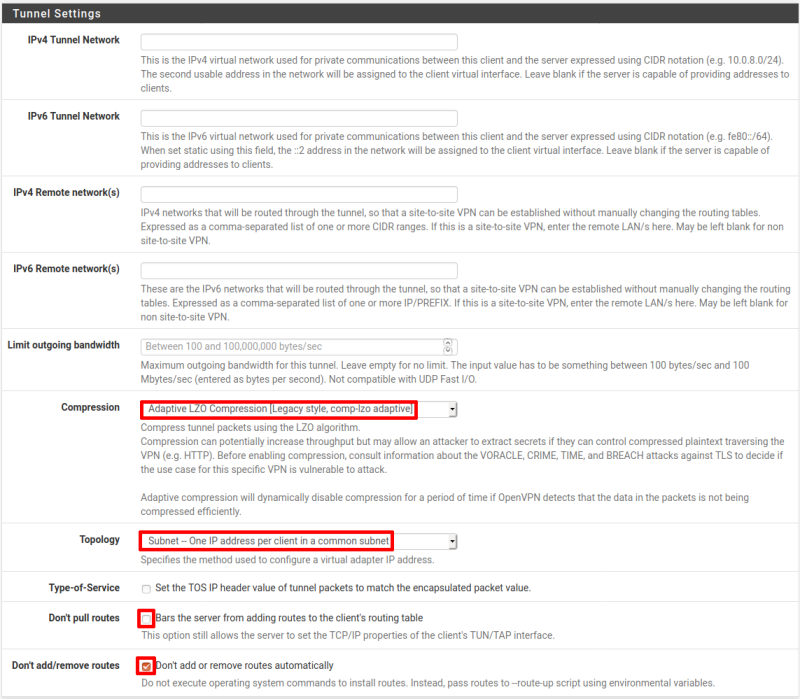Open the Compression dropdown

point(299,409)
